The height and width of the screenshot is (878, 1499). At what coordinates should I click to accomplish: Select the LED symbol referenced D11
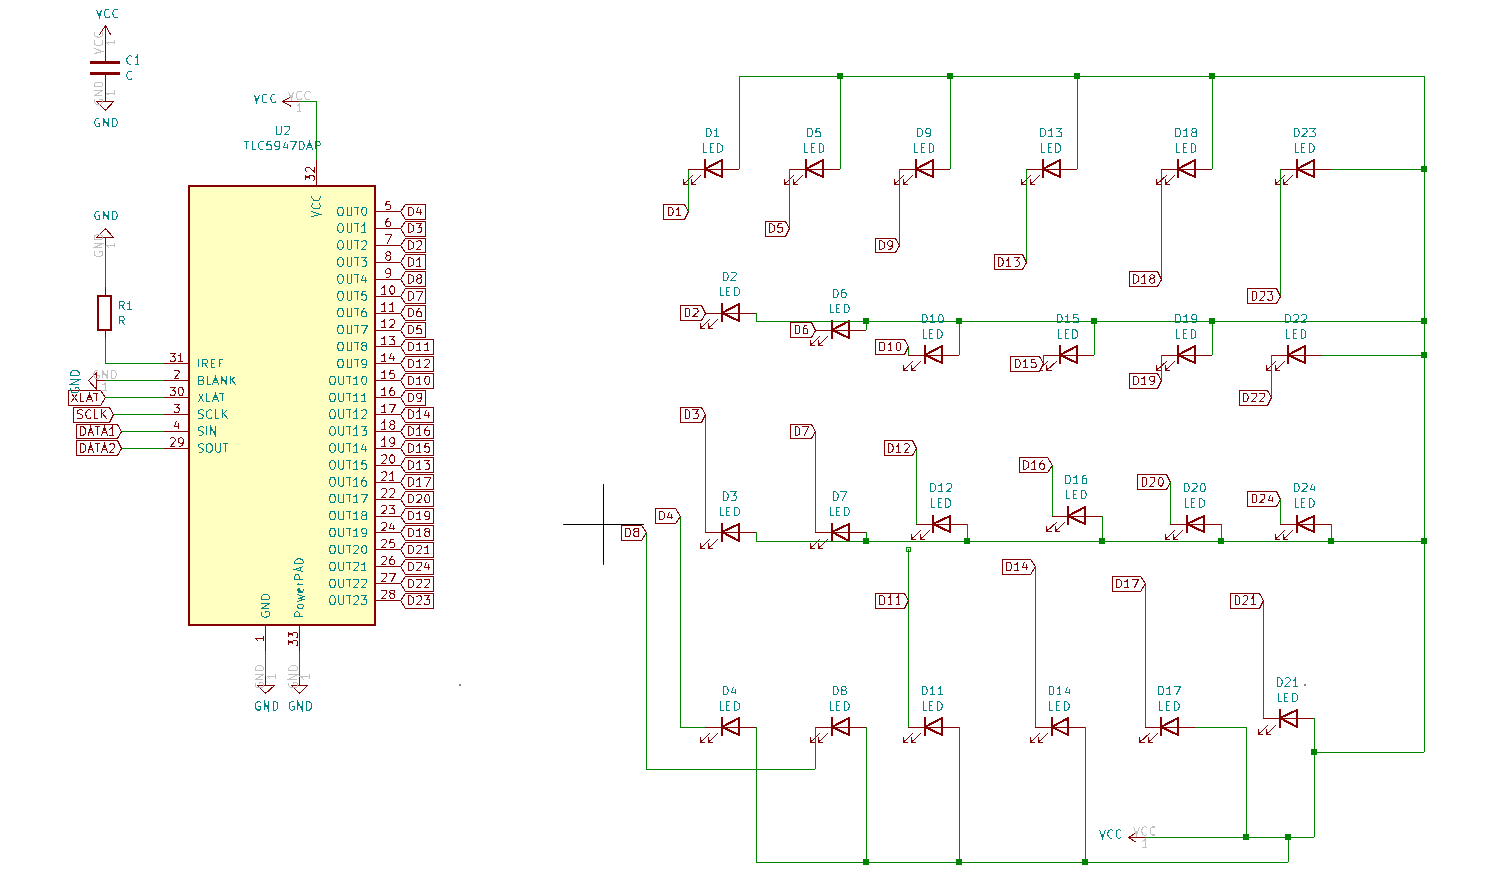(x=932, y=727)
